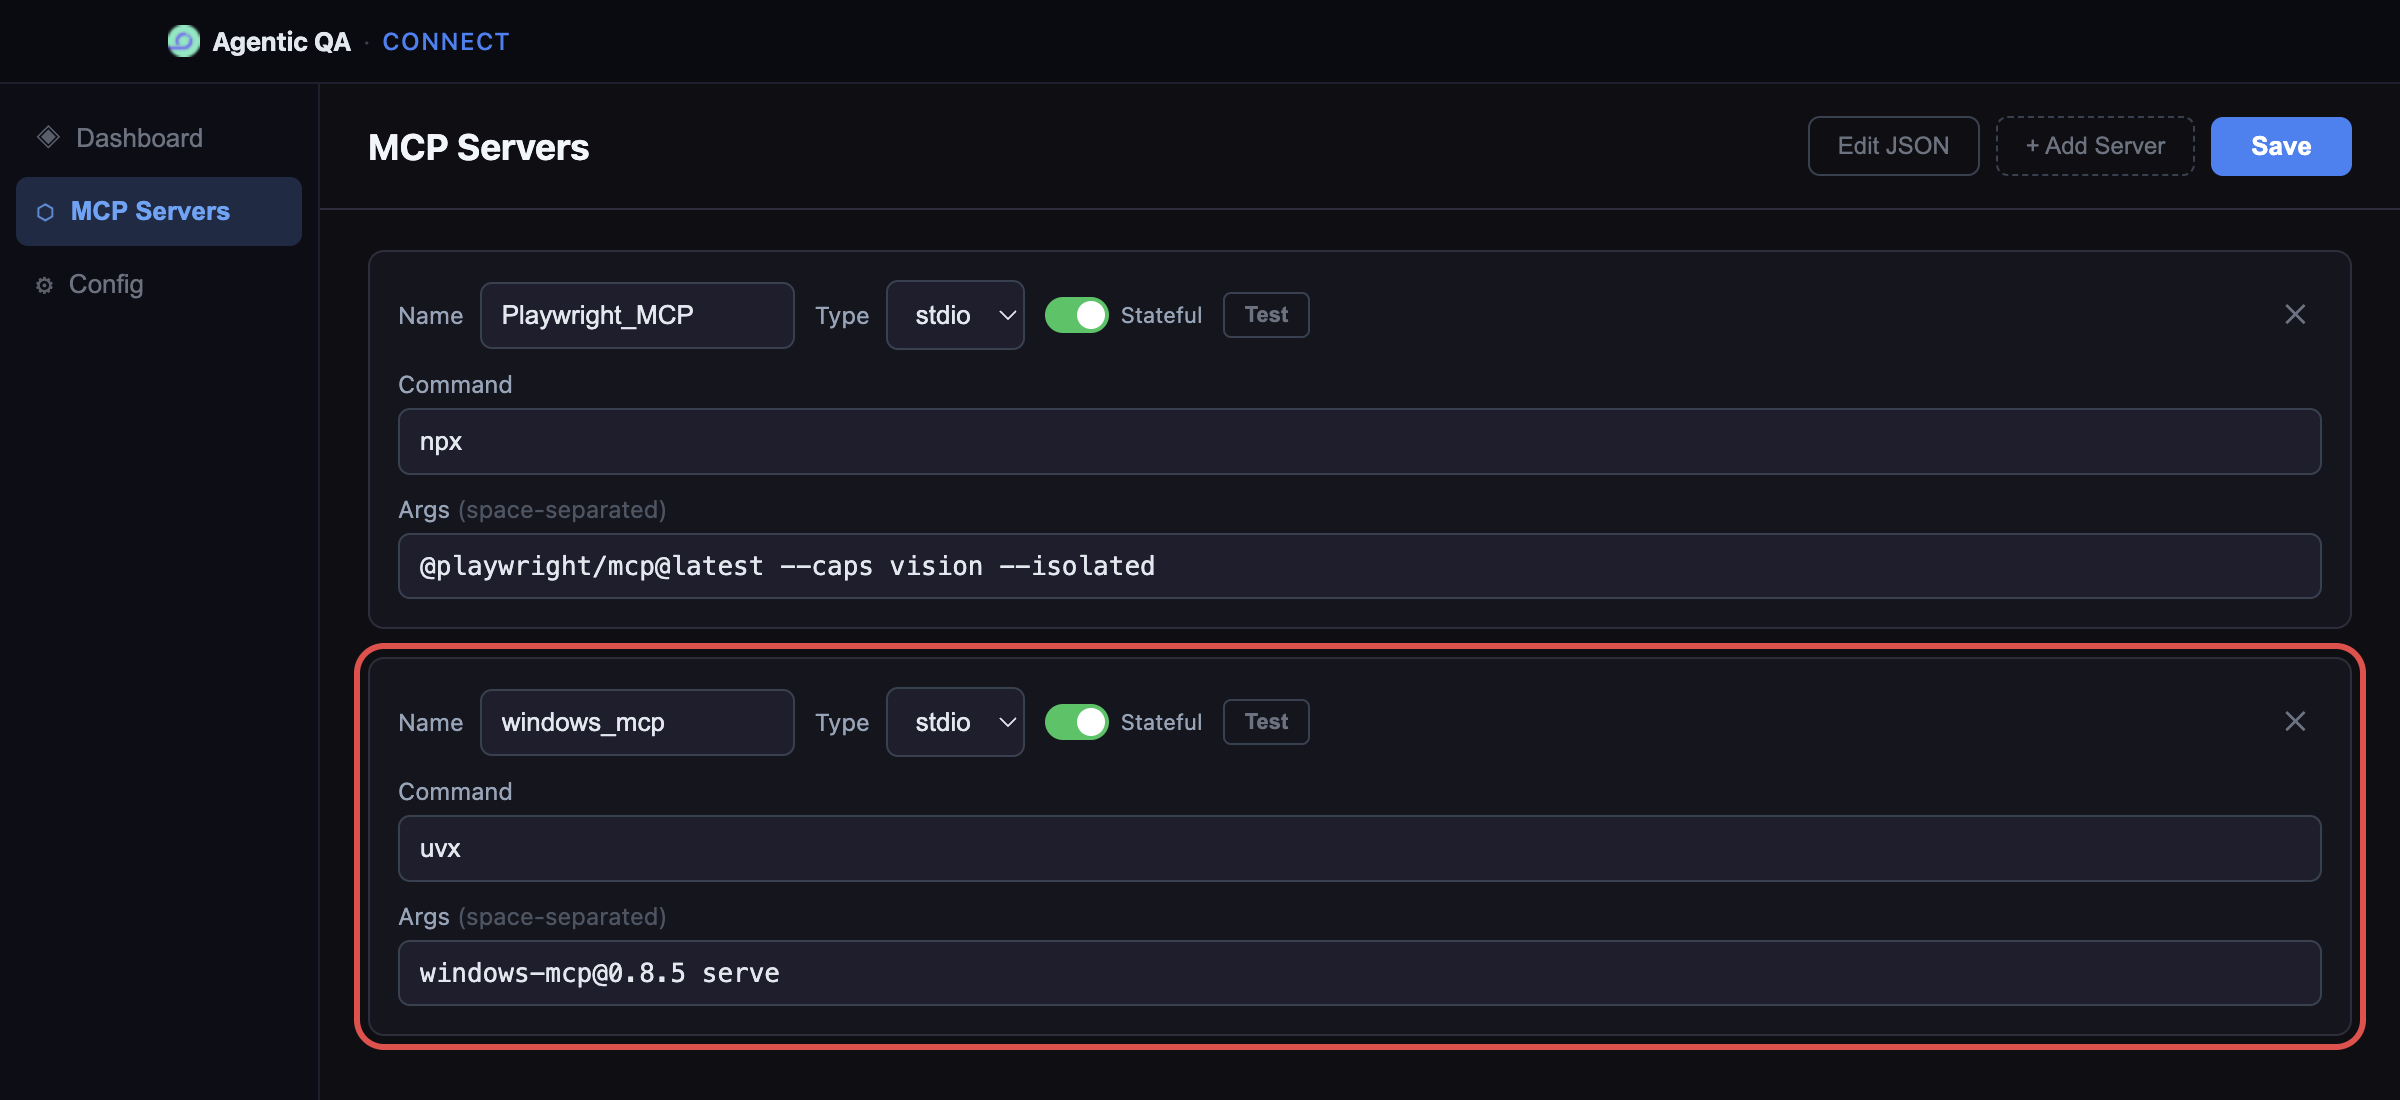Focus the Playwright_MCP name field
The height and width of the screenshot is (1100, 2400).
[637, 315]
